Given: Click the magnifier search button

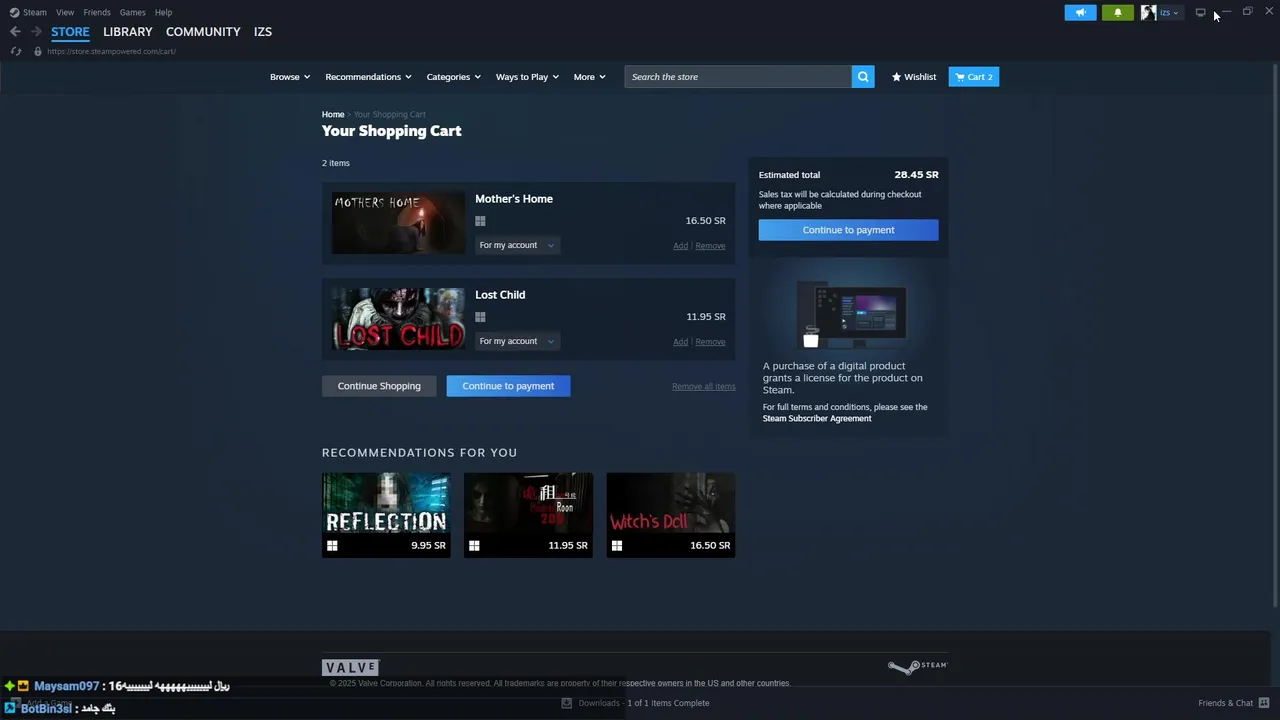Looking at the screenshot, I should click(x=863, y=77).
